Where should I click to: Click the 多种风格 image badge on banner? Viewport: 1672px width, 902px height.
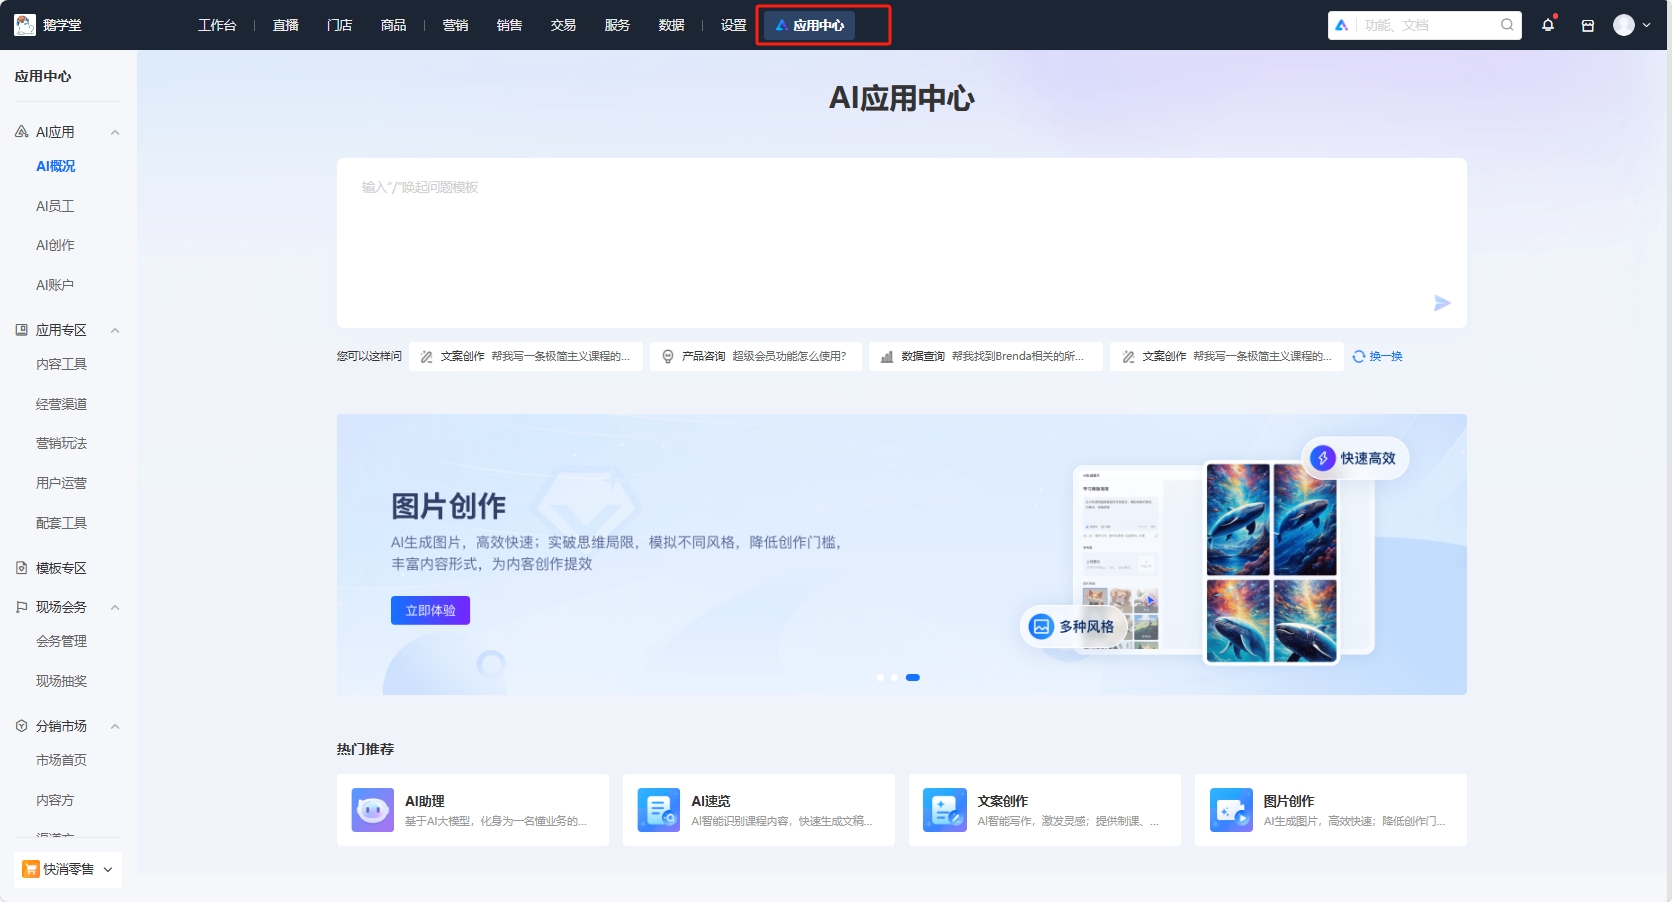1073,627
